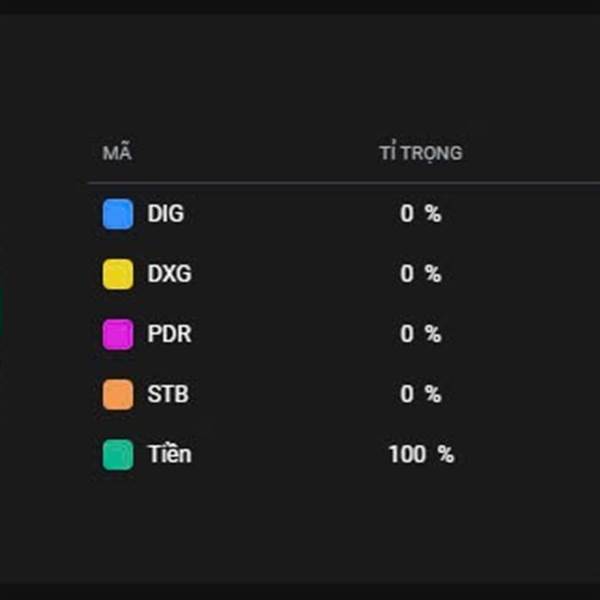This screenshot has width=600, height=600.
Task: Click DXG's 0 % weight value
Action: (421, 274)
